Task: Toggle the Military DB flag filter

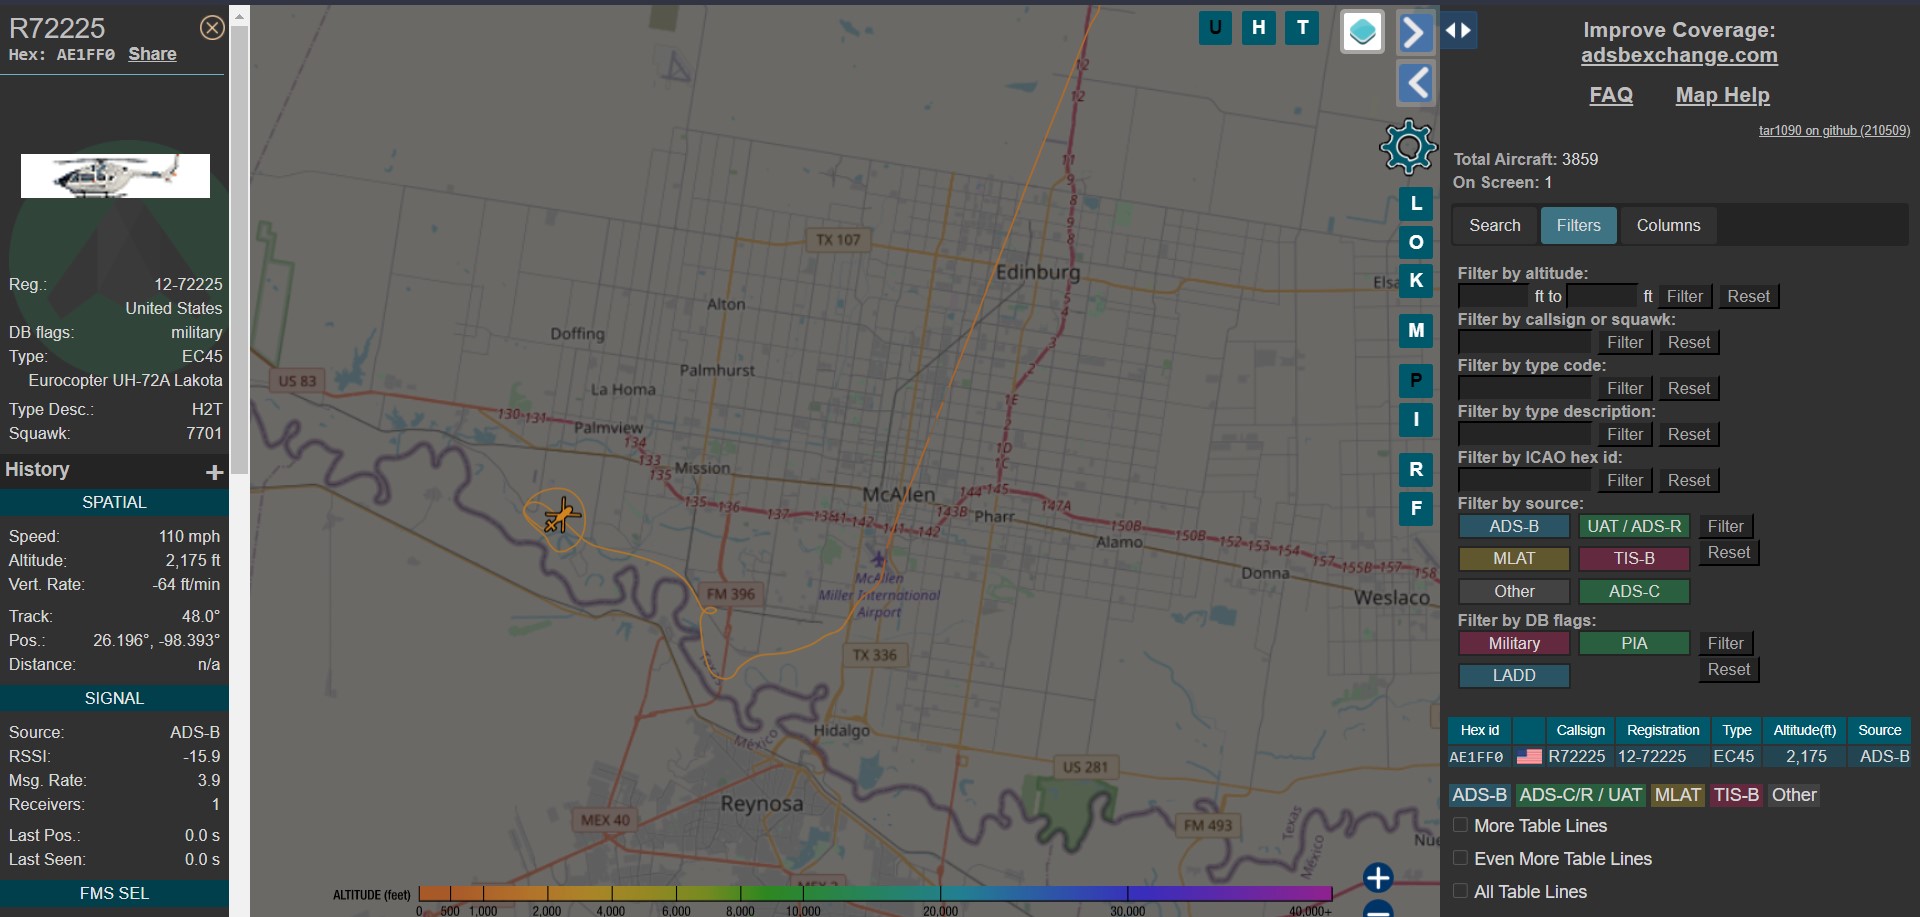Action: pyautogui.click(x=1514, y=644)
